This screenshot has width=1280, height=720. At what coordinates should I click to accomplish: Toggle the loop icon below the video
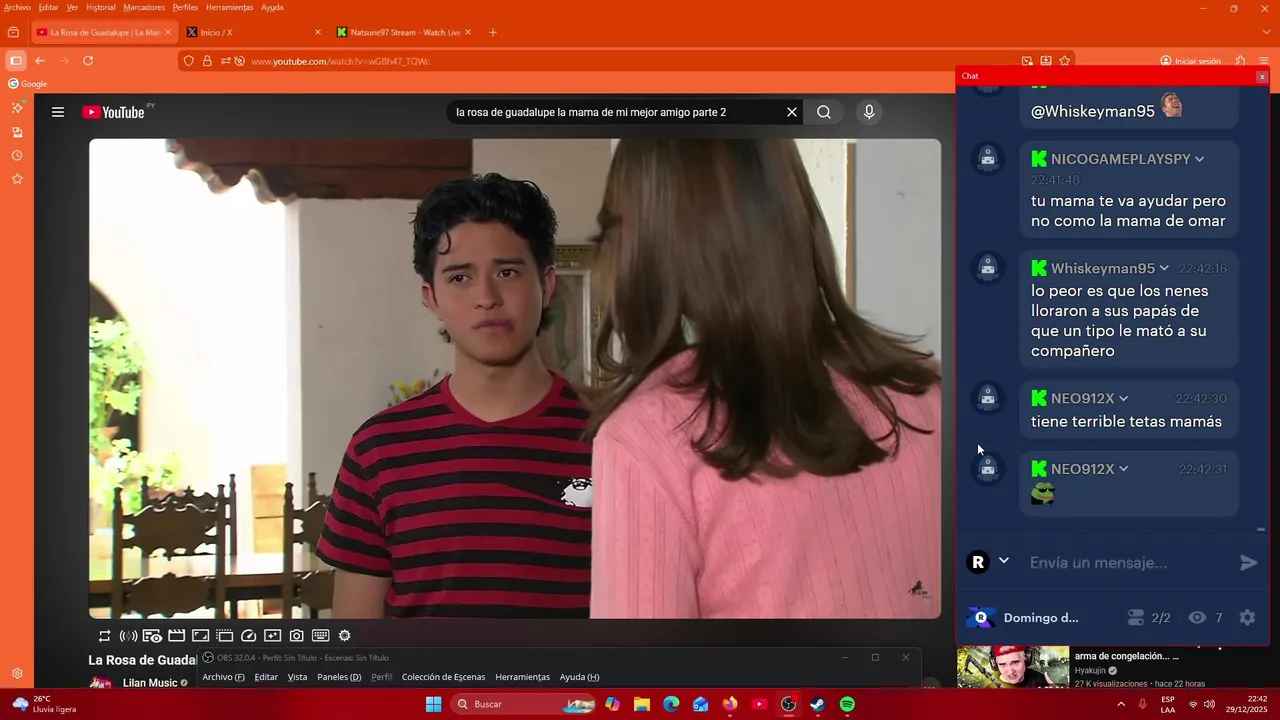coord(104,636)
